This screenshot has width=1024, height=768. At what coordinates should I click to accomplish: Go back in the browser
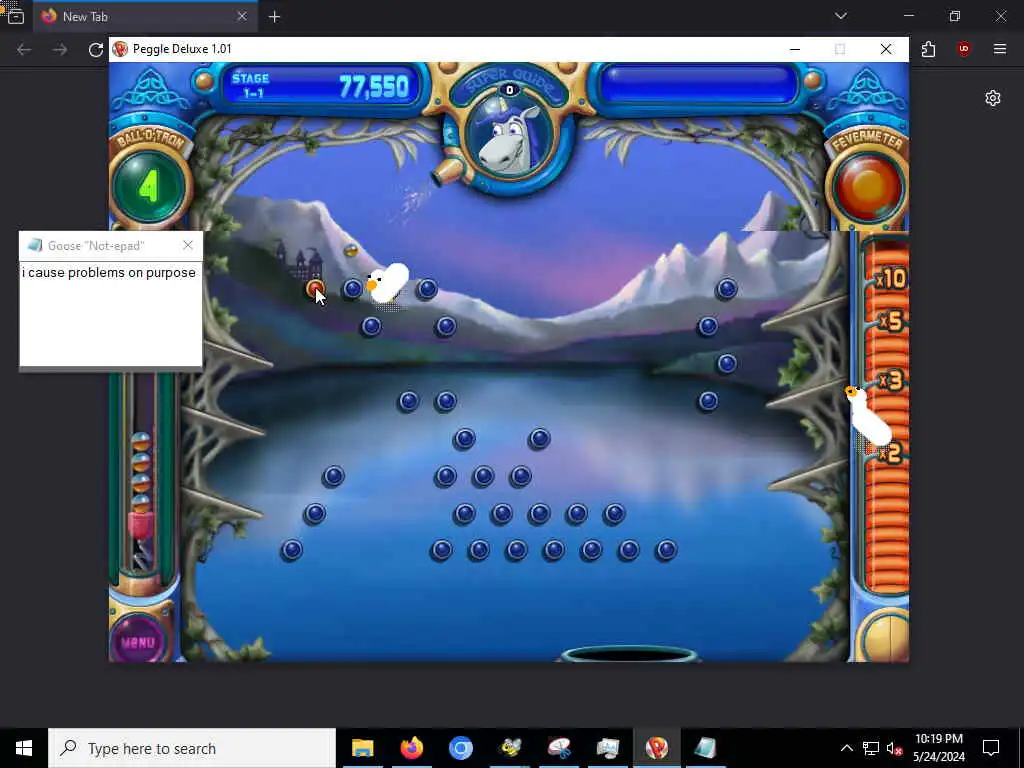coord(24,50)
